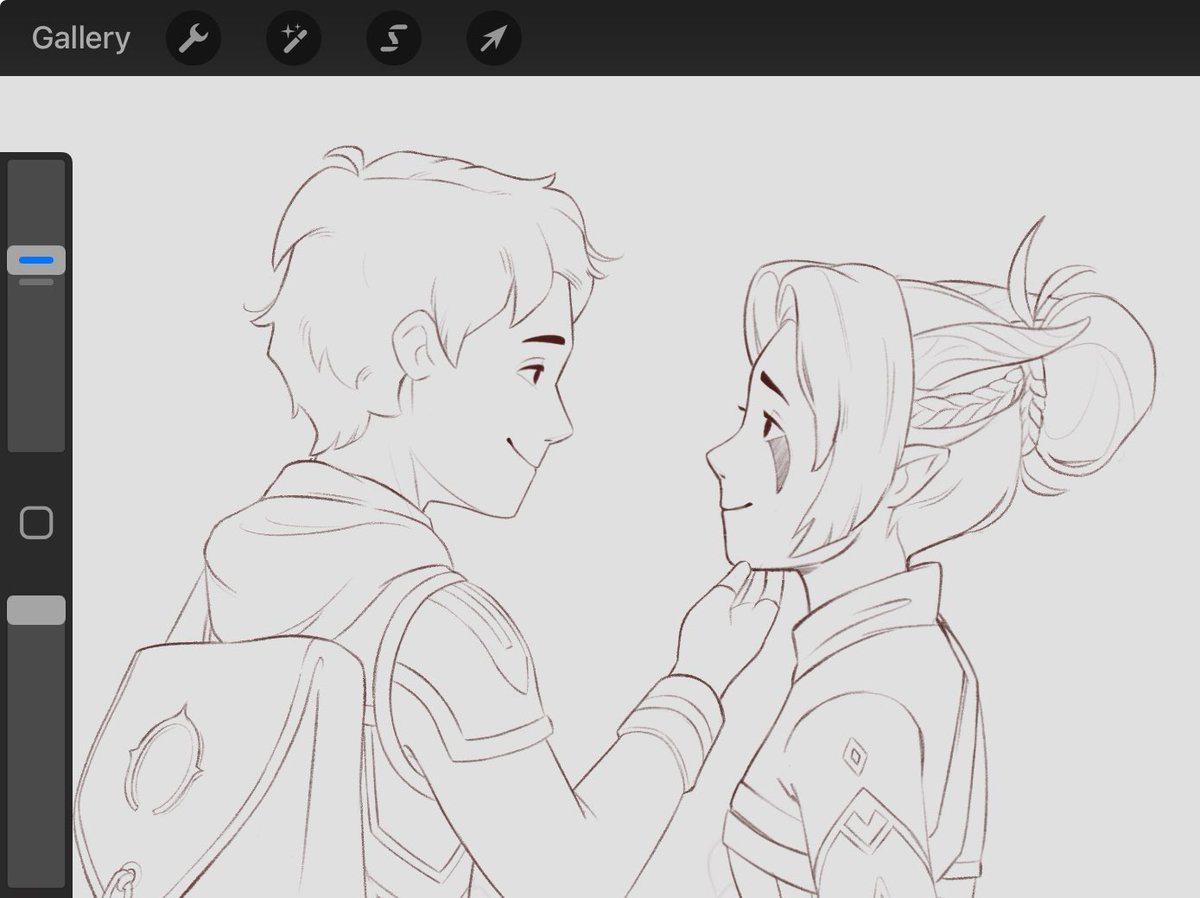The height and width of the screenshot is (898, 1200).
Task: Open the Actions wrench menu
Action: click(x=193, y=39)
